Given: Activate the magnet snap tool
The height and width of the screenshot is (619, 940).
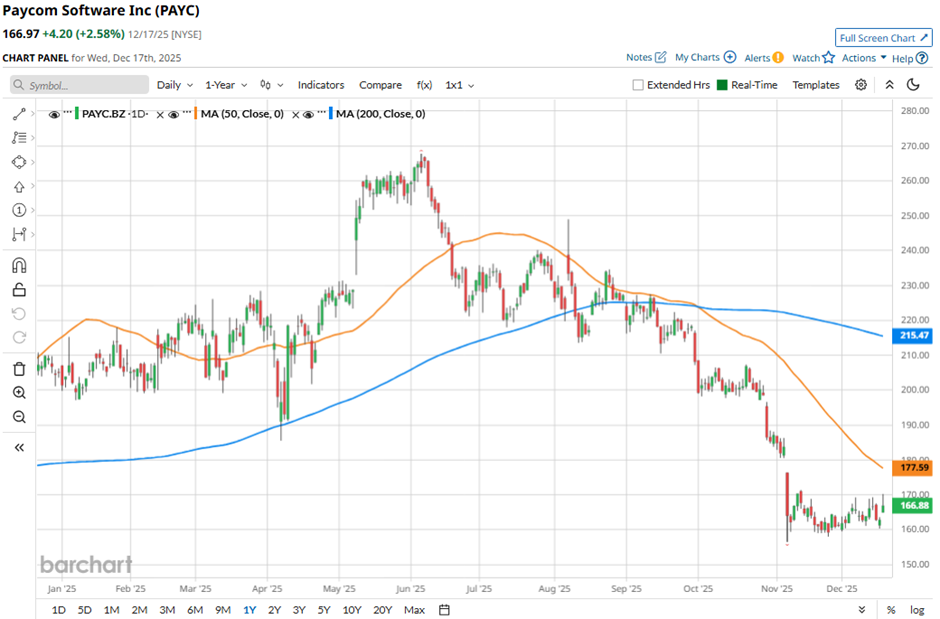Looking at the screenshot, I should coord(18,265).
